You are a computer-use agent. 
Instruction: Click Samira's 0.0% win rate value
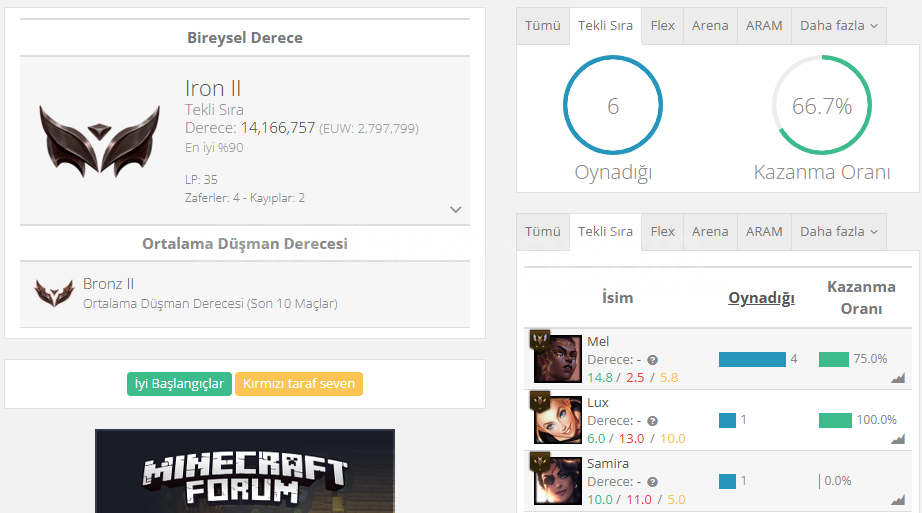pos(837,481)
